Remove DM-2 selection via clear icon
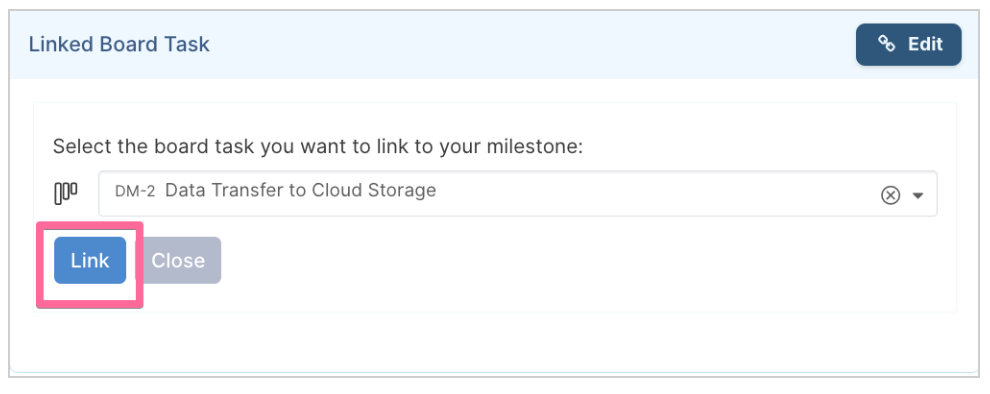Viewport: 990px width, 394px height. [890, 196]
